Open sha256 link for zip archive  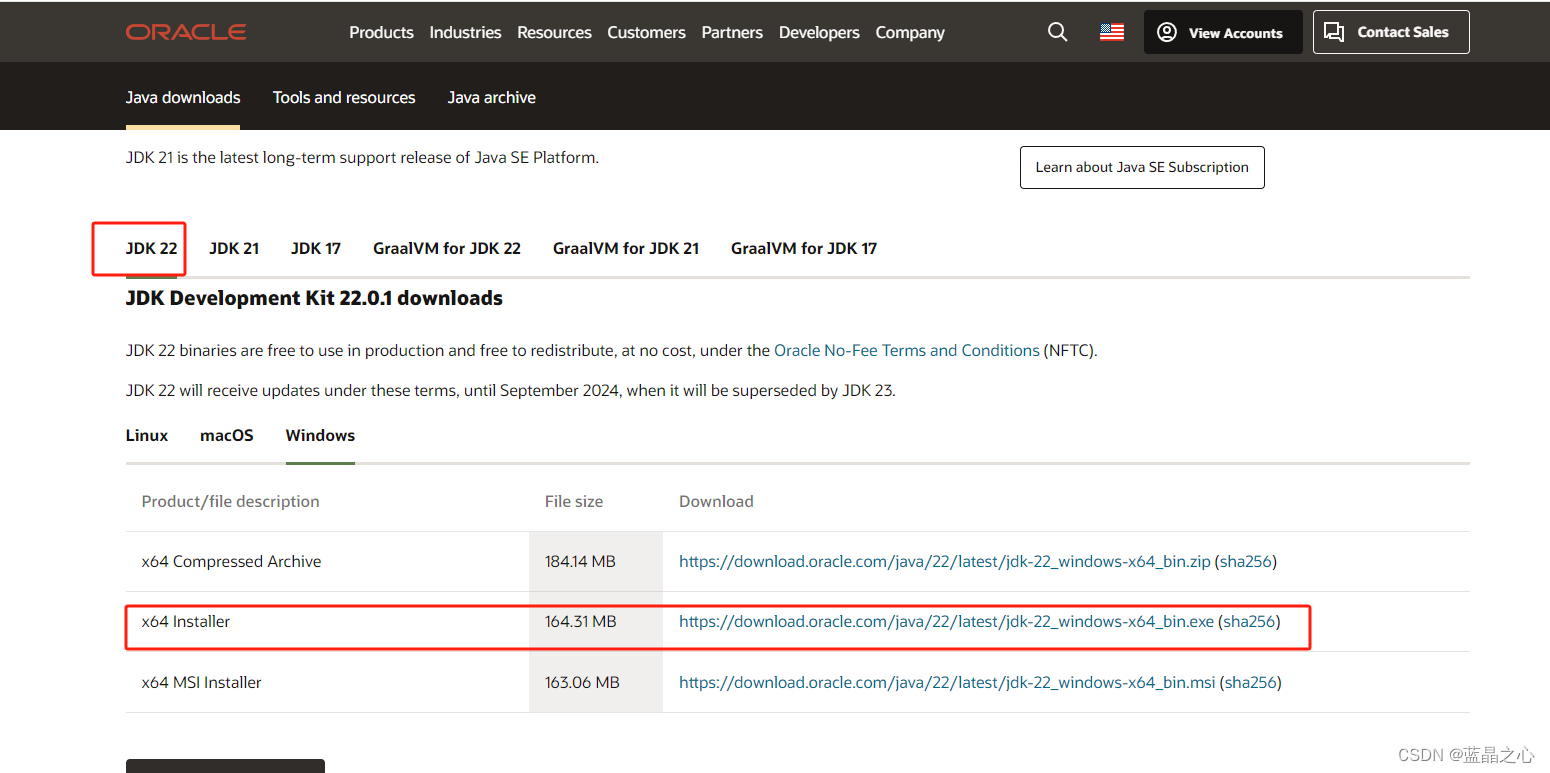pyautogui.click(x=1246, y=561)
